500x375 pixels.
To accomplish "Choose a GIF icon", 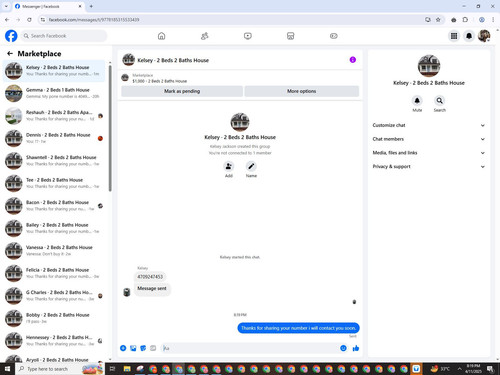I will pos(153,348).
